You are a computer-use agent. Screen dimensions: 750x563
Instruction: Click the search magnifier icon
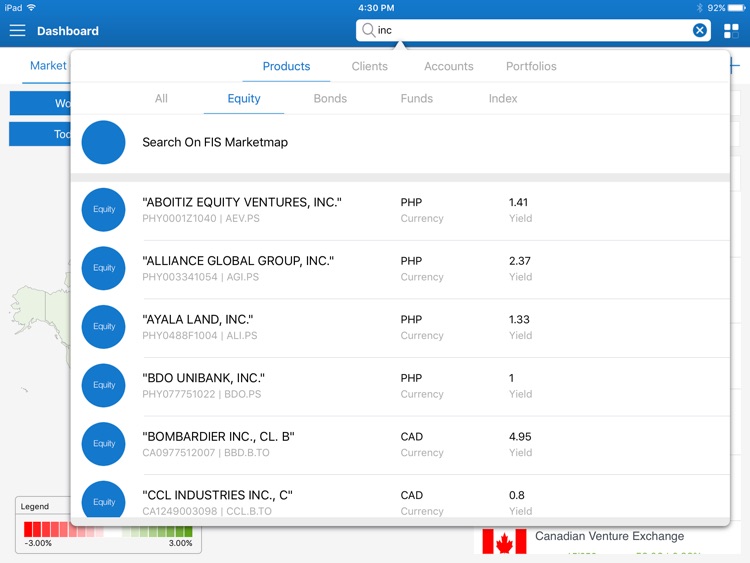coord(368,30)
